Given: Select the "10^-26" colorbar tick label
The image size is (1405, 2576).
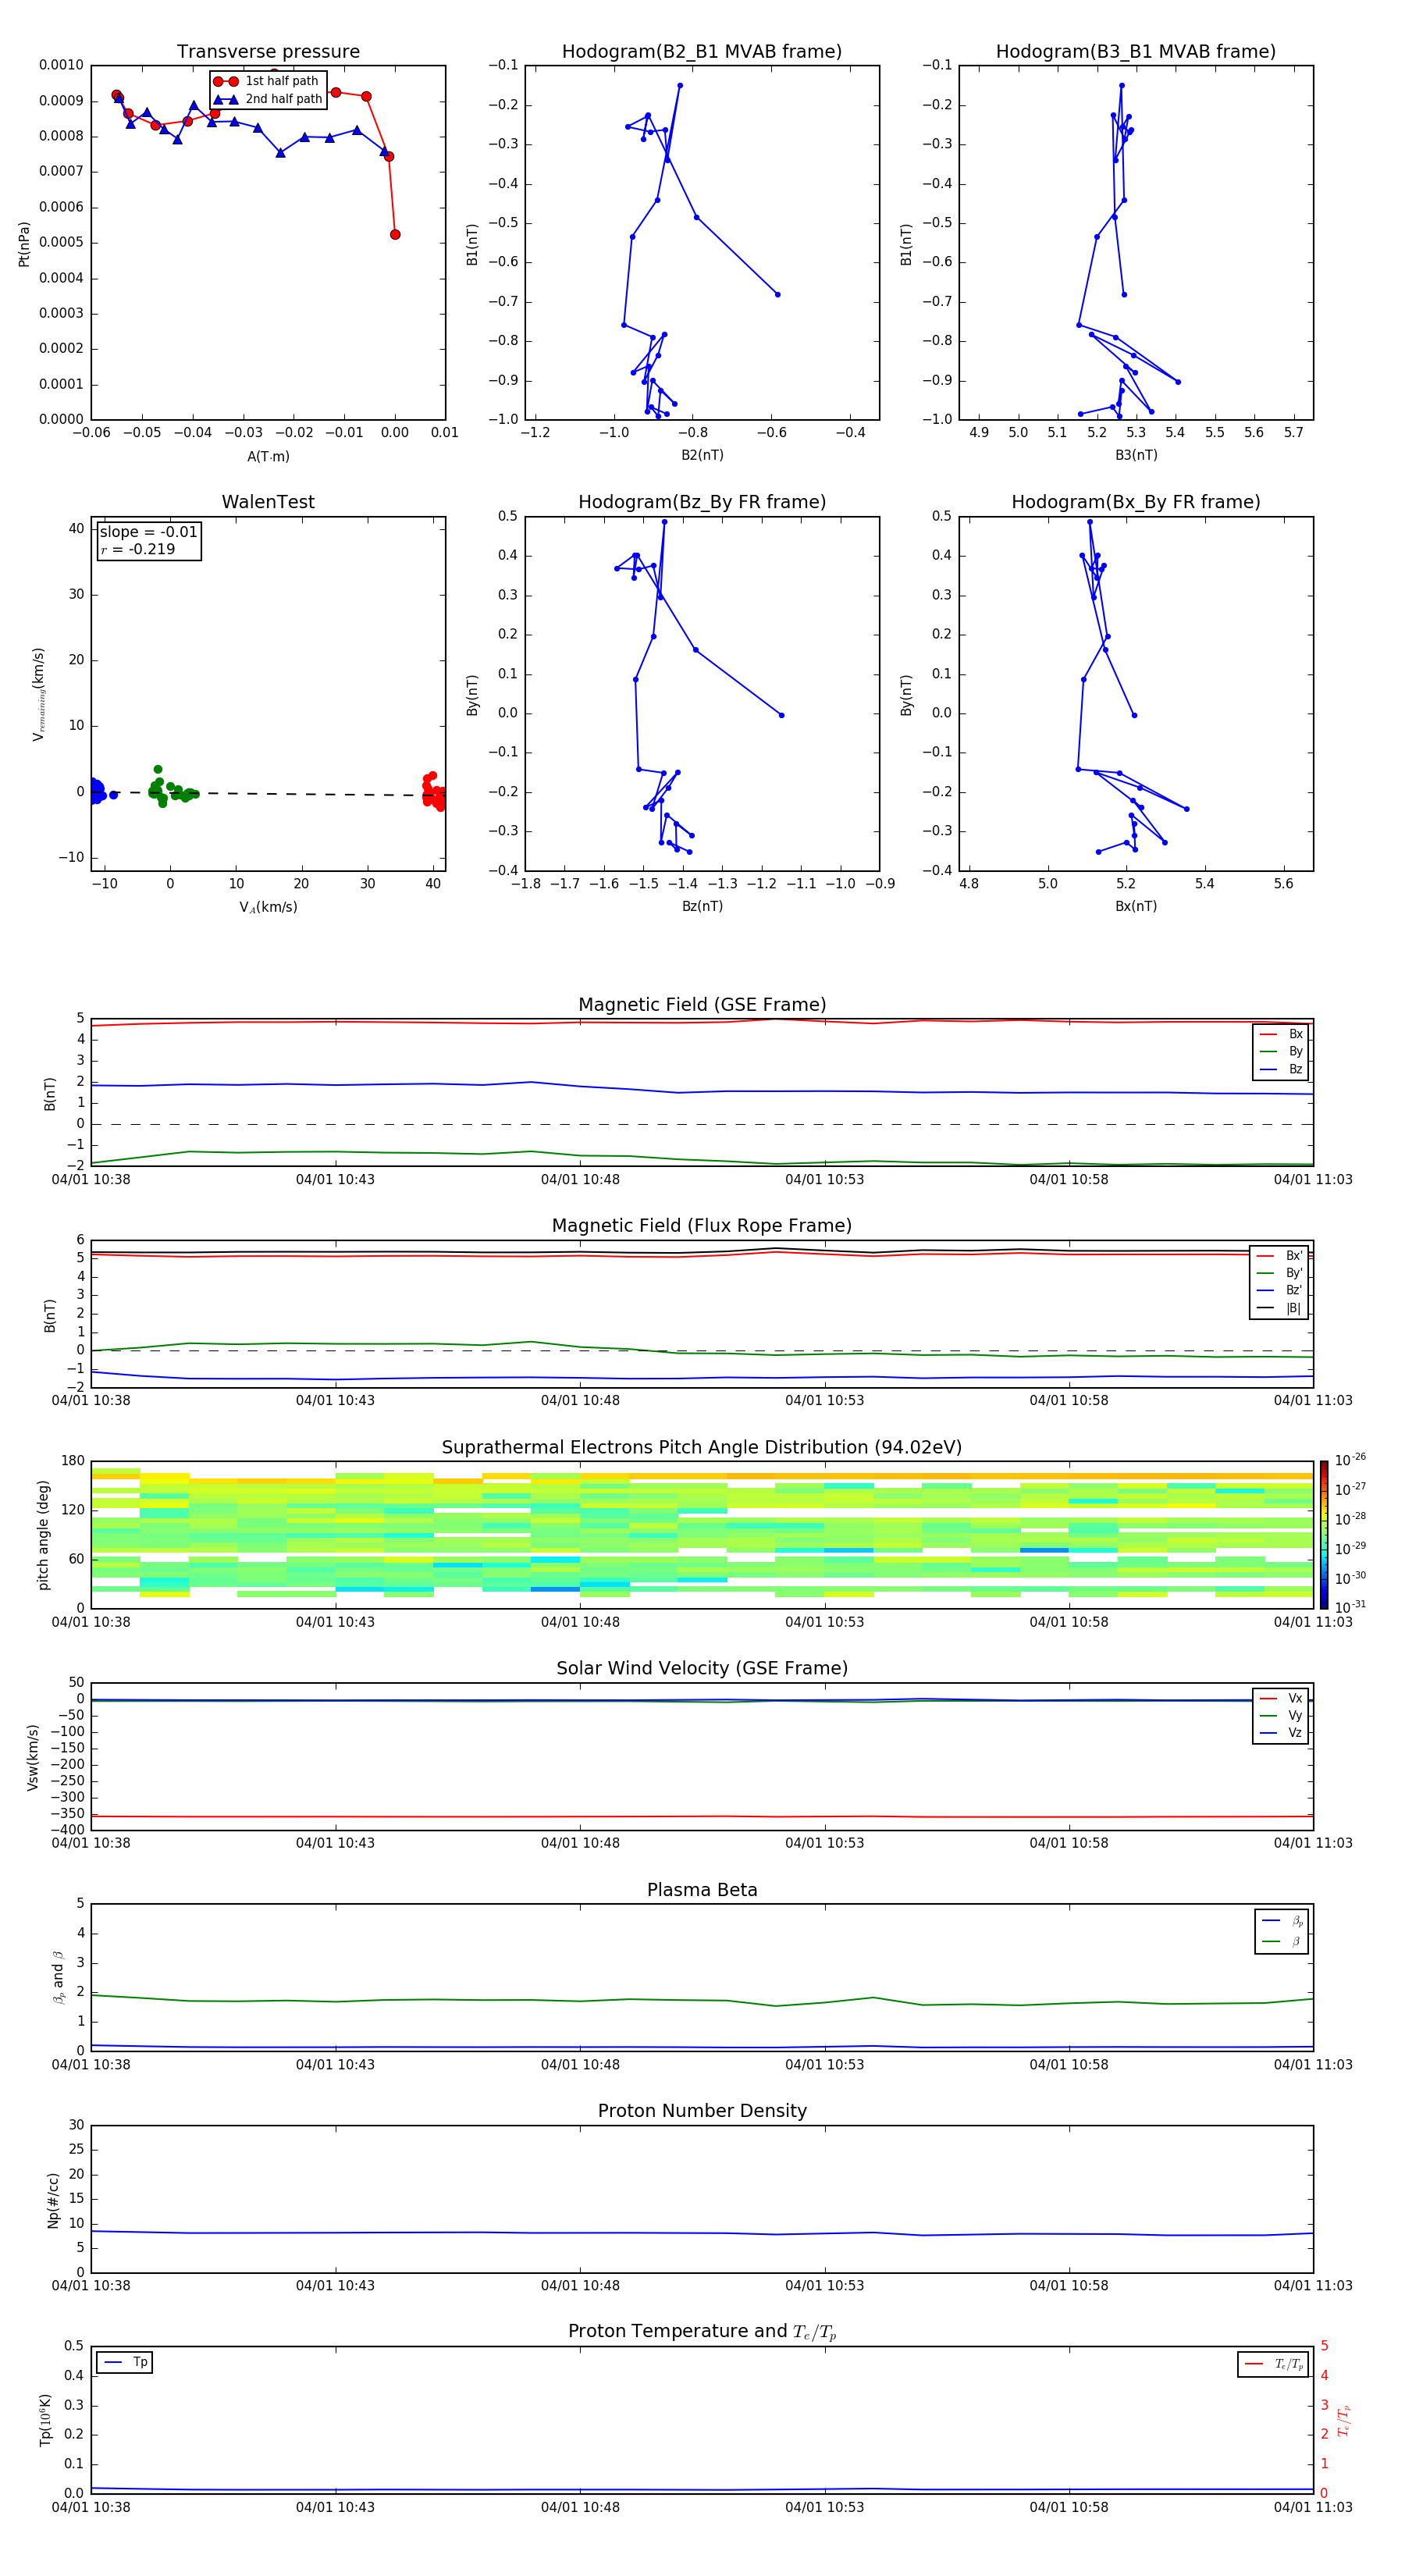Looking at the screenshot, I should (1350, 1460).
